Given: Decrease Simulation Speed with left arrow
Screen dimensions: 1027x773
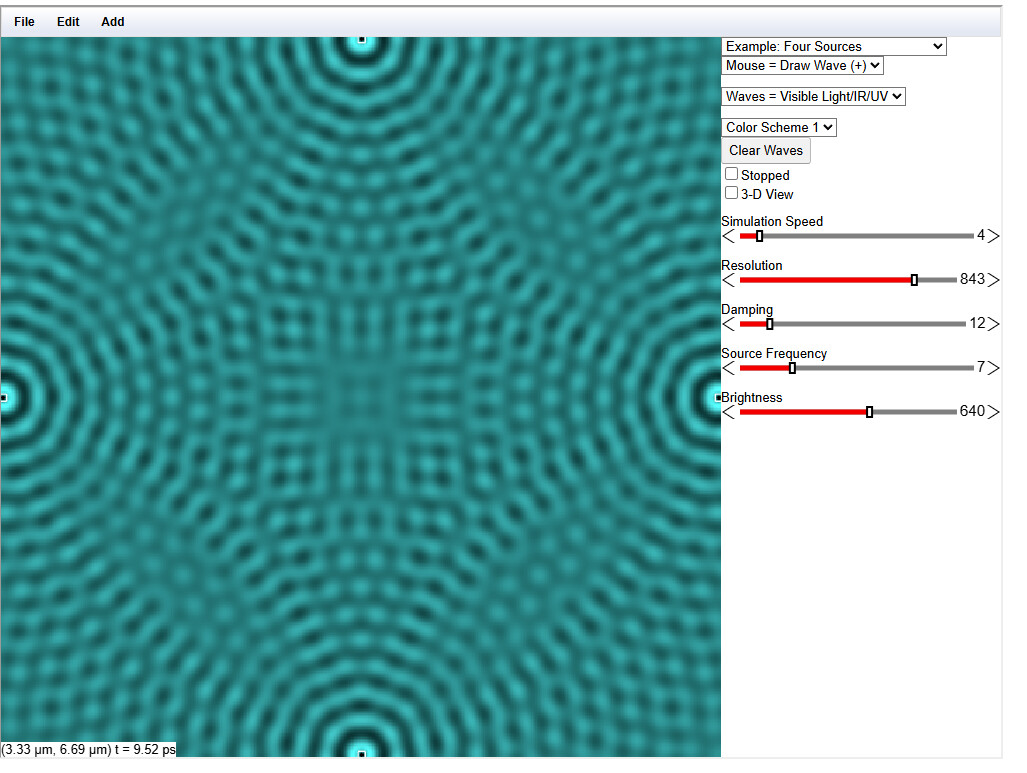Looking at the screenshot, I should click(x=727, y=236).
